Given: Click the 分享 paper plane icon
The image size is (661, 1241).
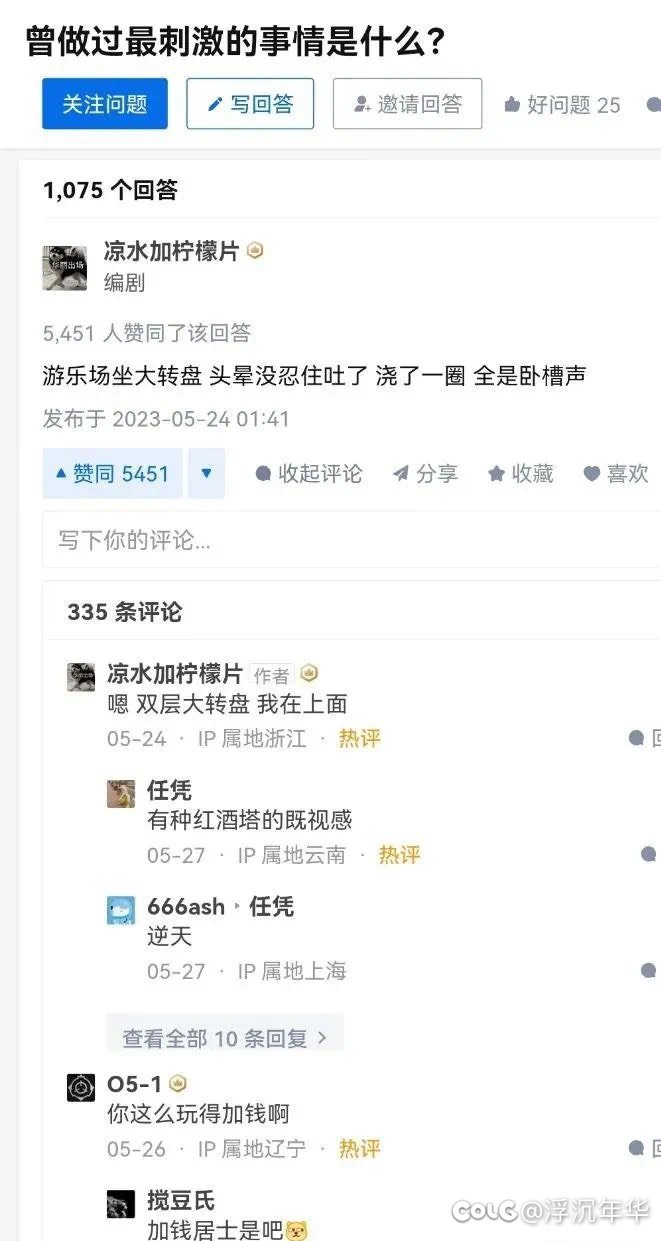Looking at the screenshot, I should click(401, 474).
